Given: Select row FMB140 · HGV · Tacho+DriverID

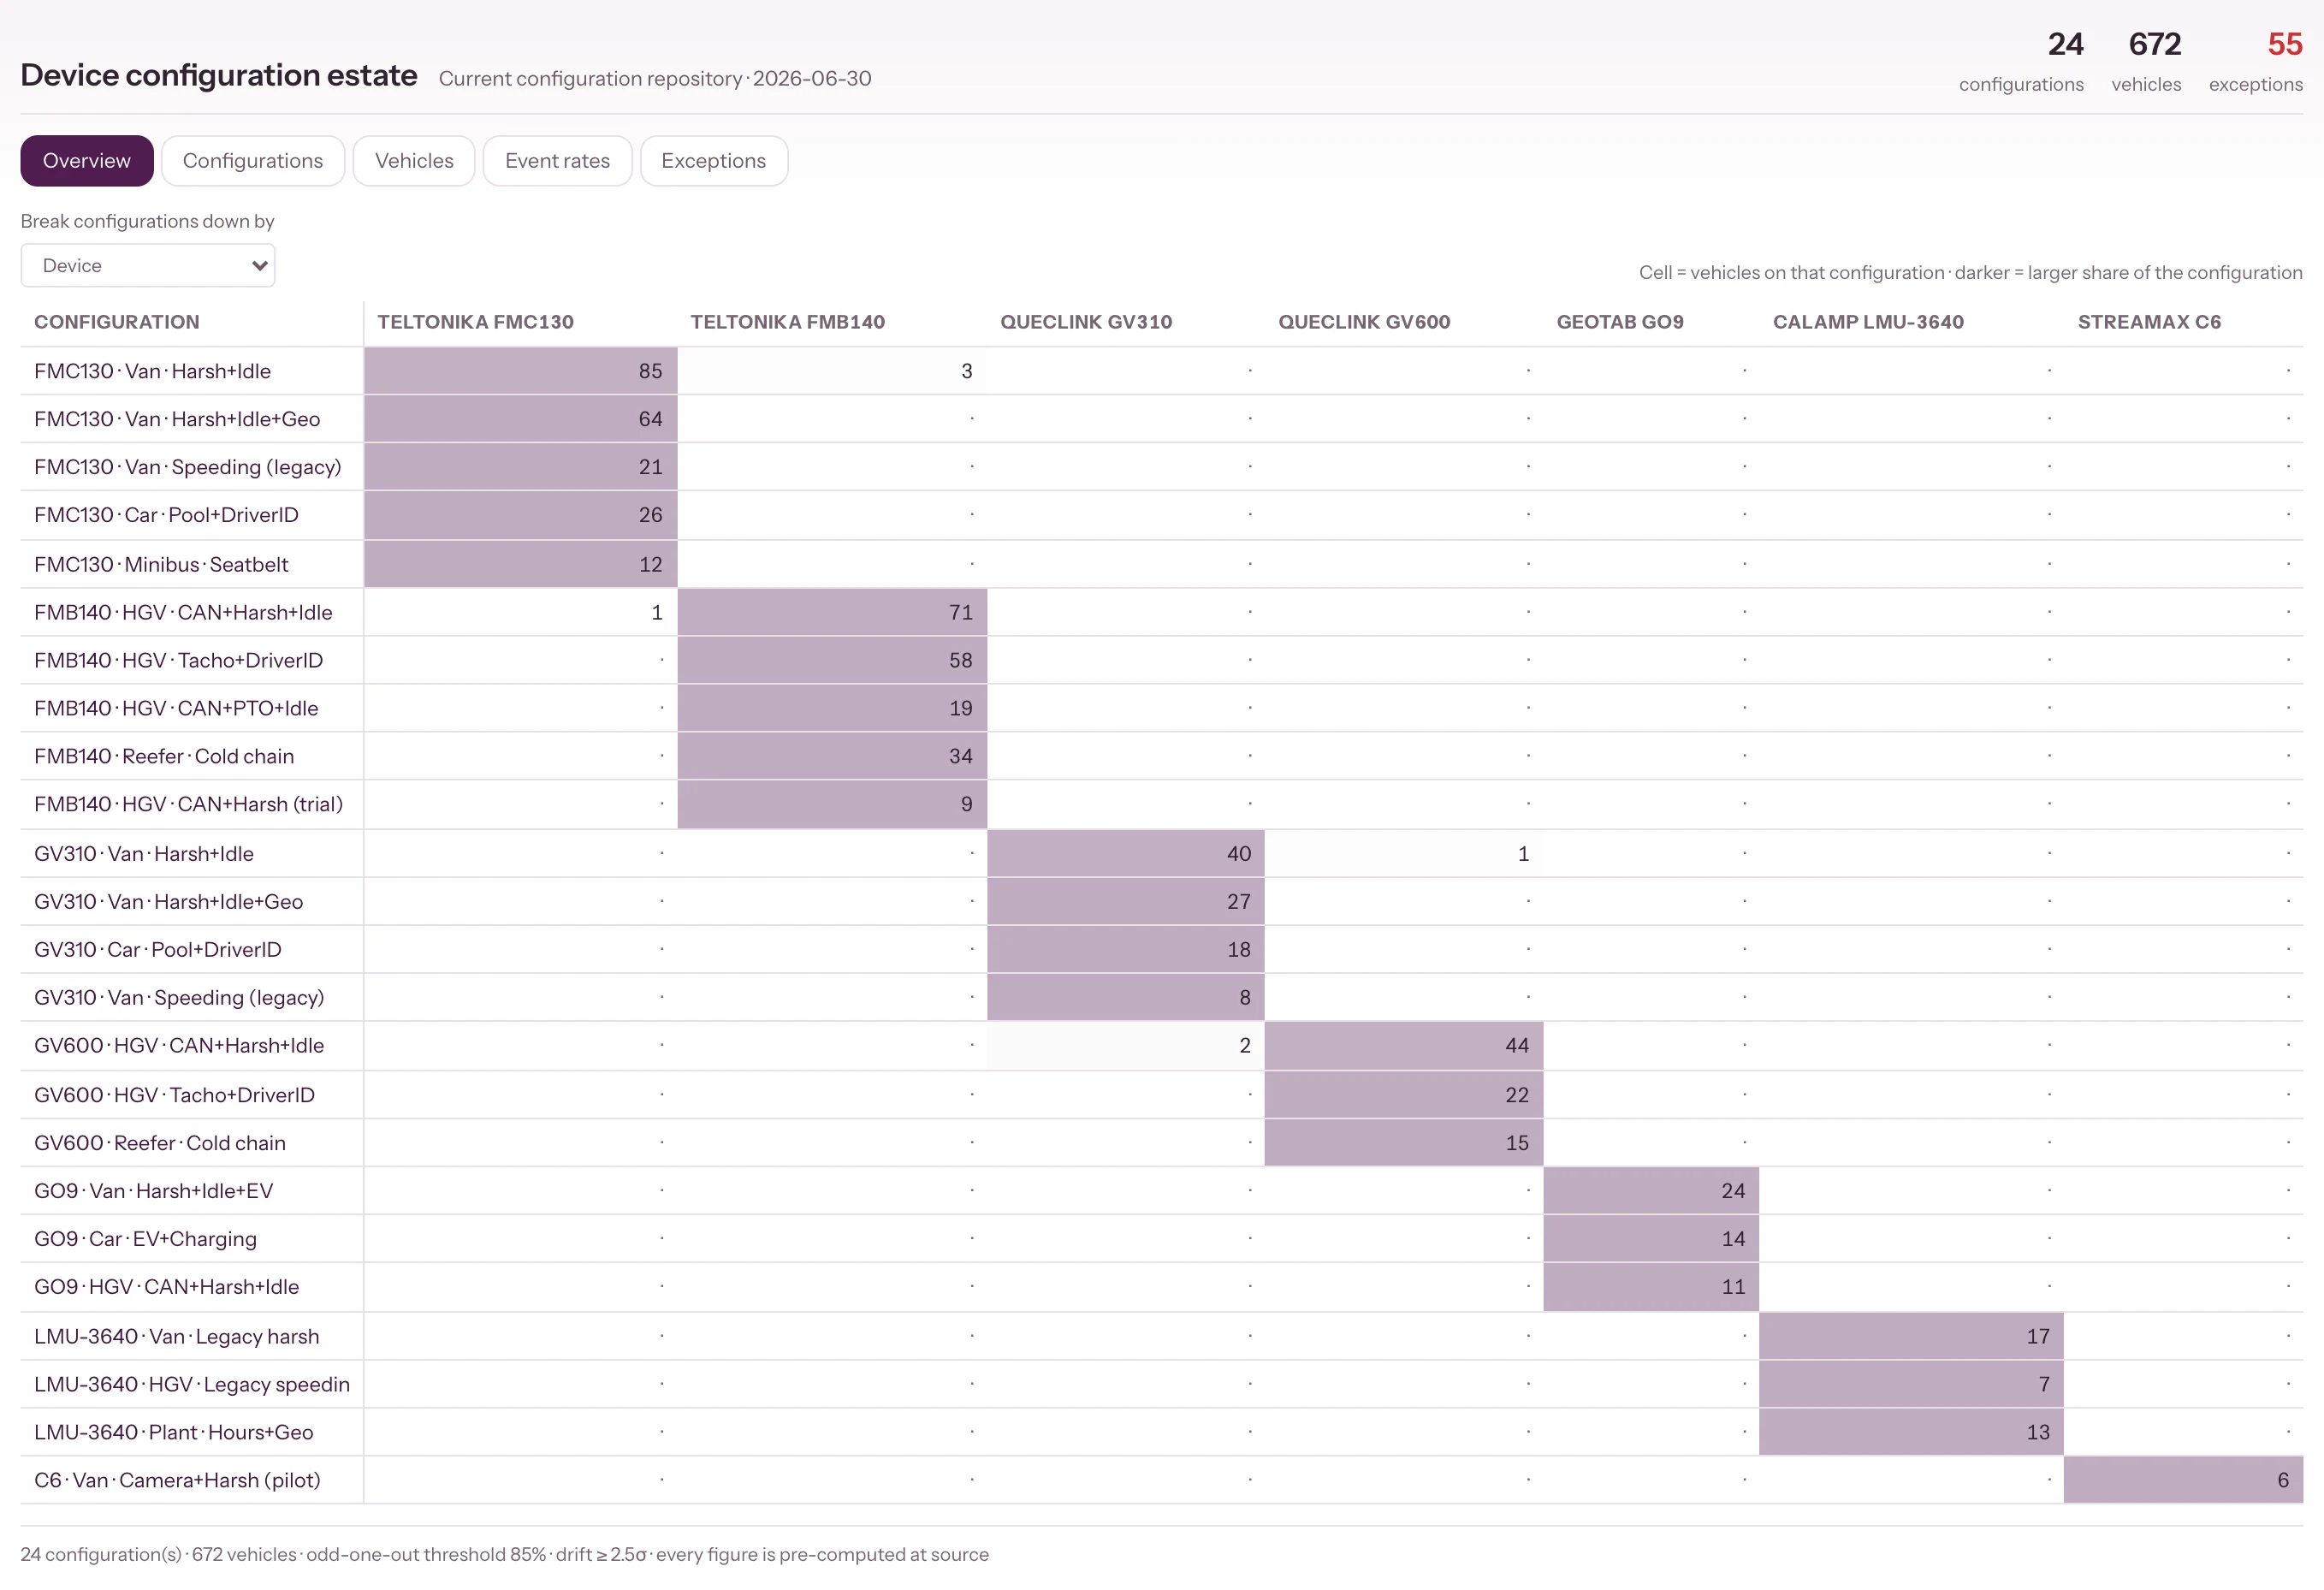Looking at the screenshot, I should pyautogui.click(x=1162, y=660).
